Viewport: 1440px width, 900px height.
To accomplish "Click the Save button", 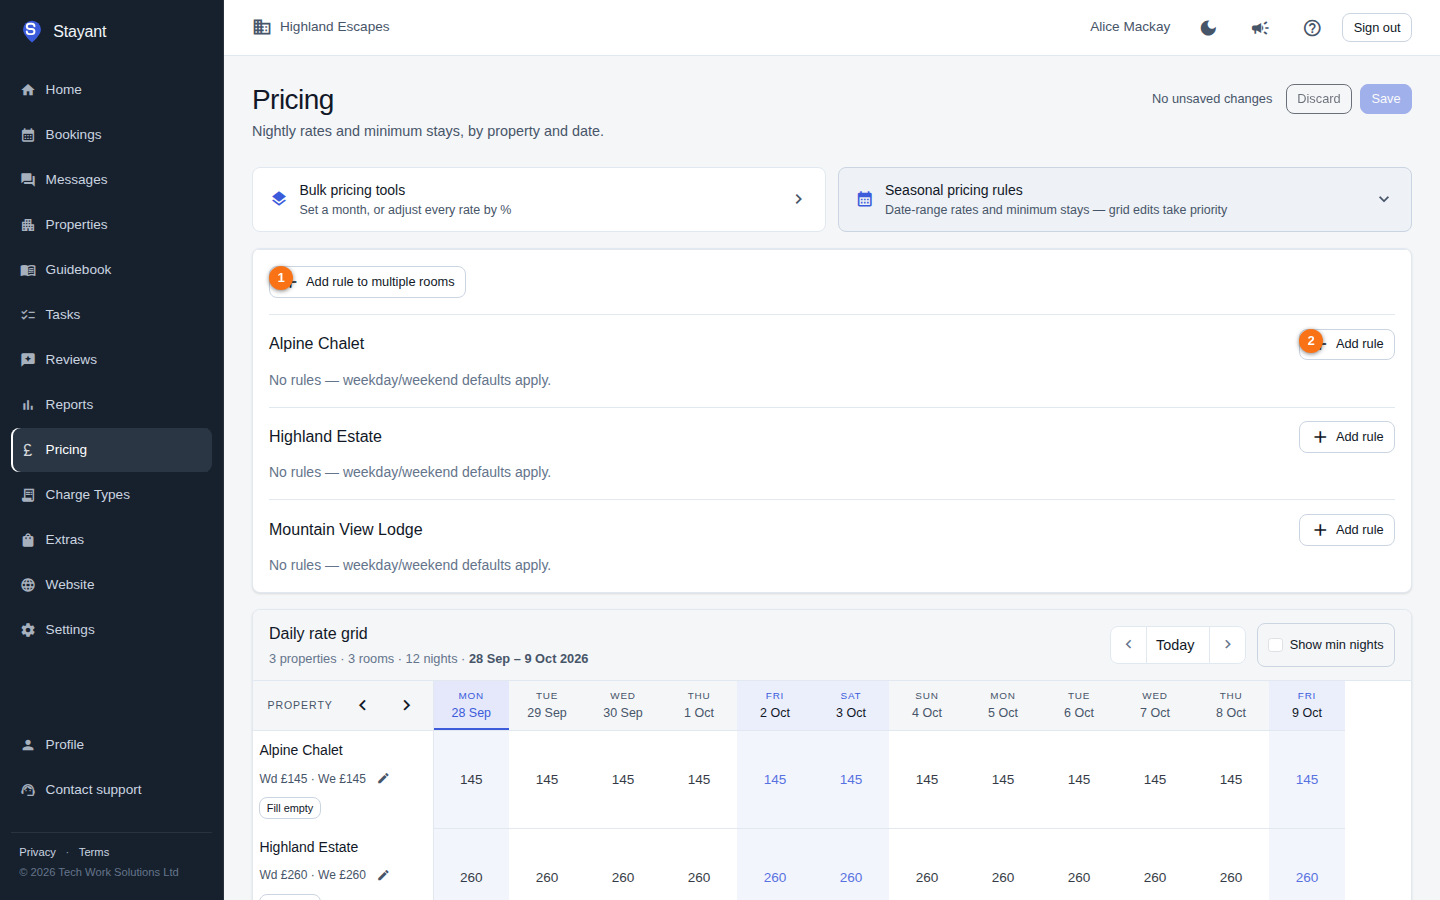I will click(x=1385, y=99).
